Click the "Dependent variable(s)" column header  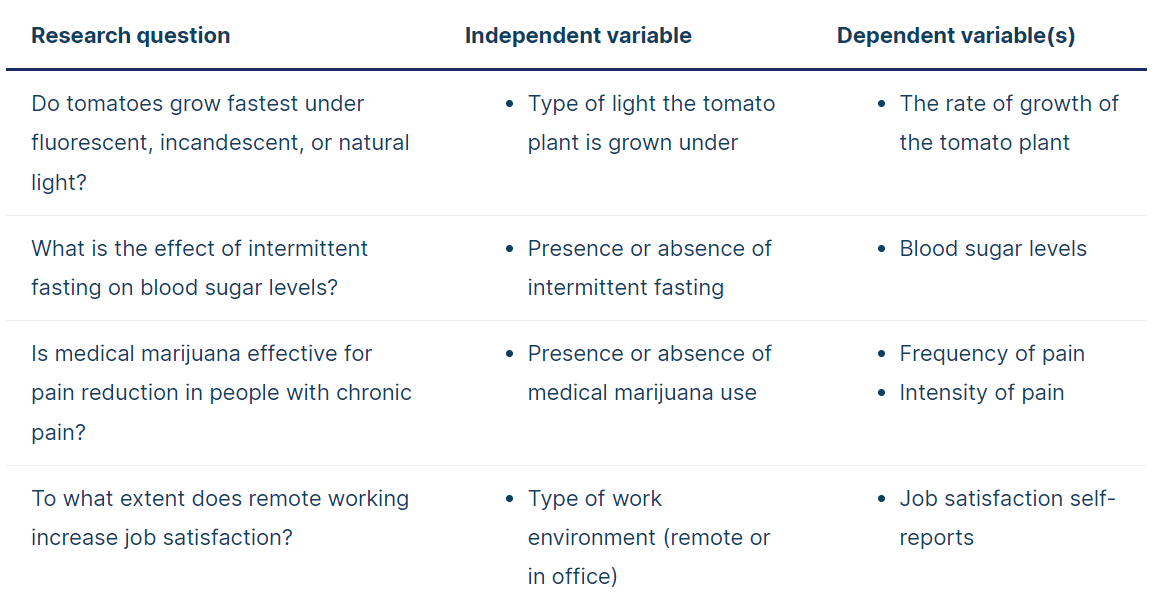(955, 35)
